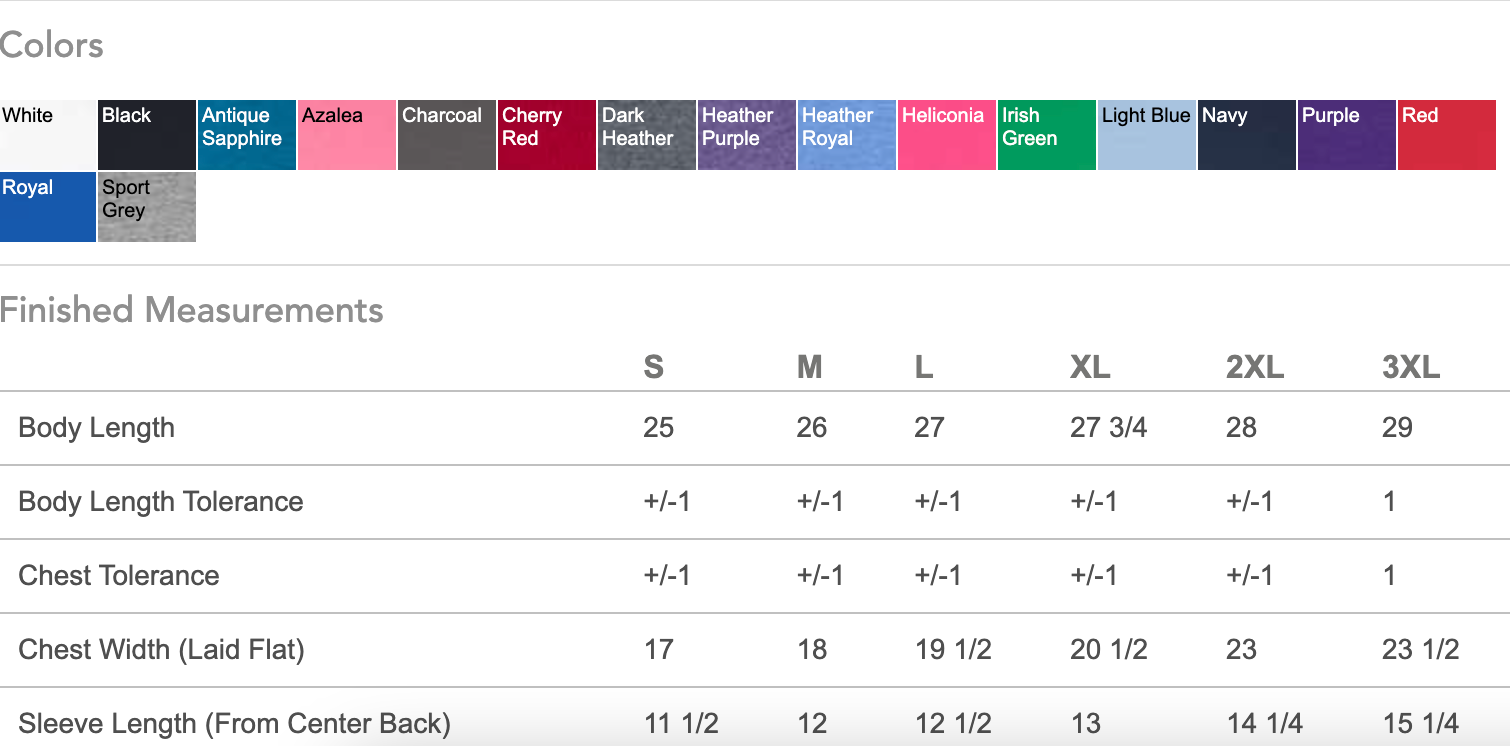The width and height of the screenshot is (1510, 746).
Task: Choose the Sport Grey swatch
Action: 147,207
